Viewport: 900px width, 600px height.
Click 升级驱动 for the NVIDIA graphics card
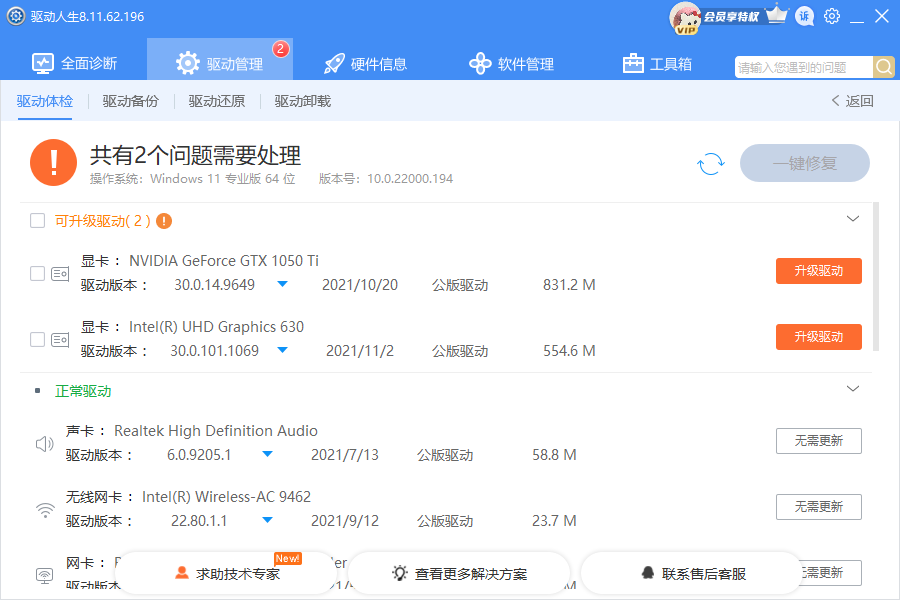(818, 270)
